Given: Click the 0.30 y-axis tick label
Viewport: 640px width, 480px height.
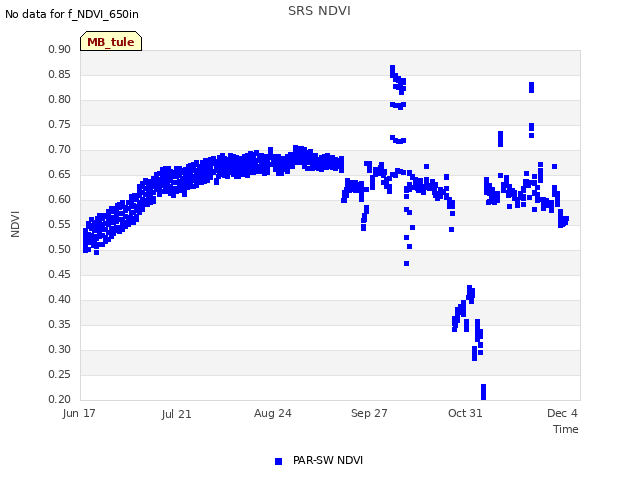Looking at the screenshot, I should [x=60, y=349].
